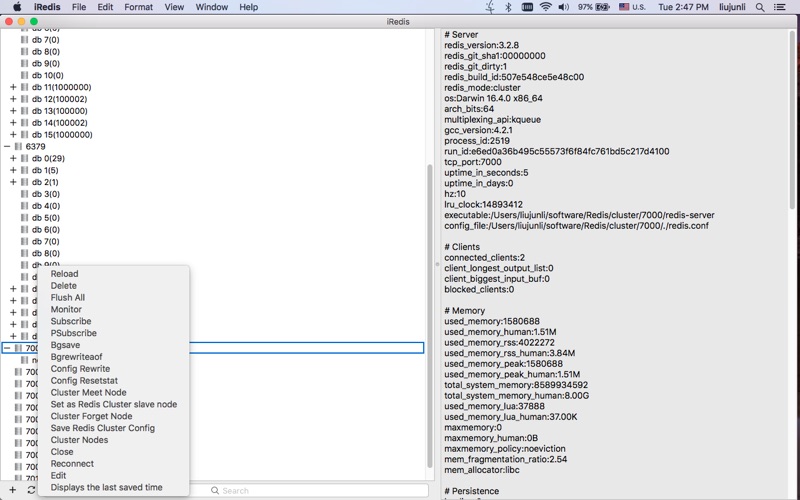The height and width of the screenshot is (500, 800).
Task: Select Set as Redis Cluster slave node
Action: coord(113,404)
